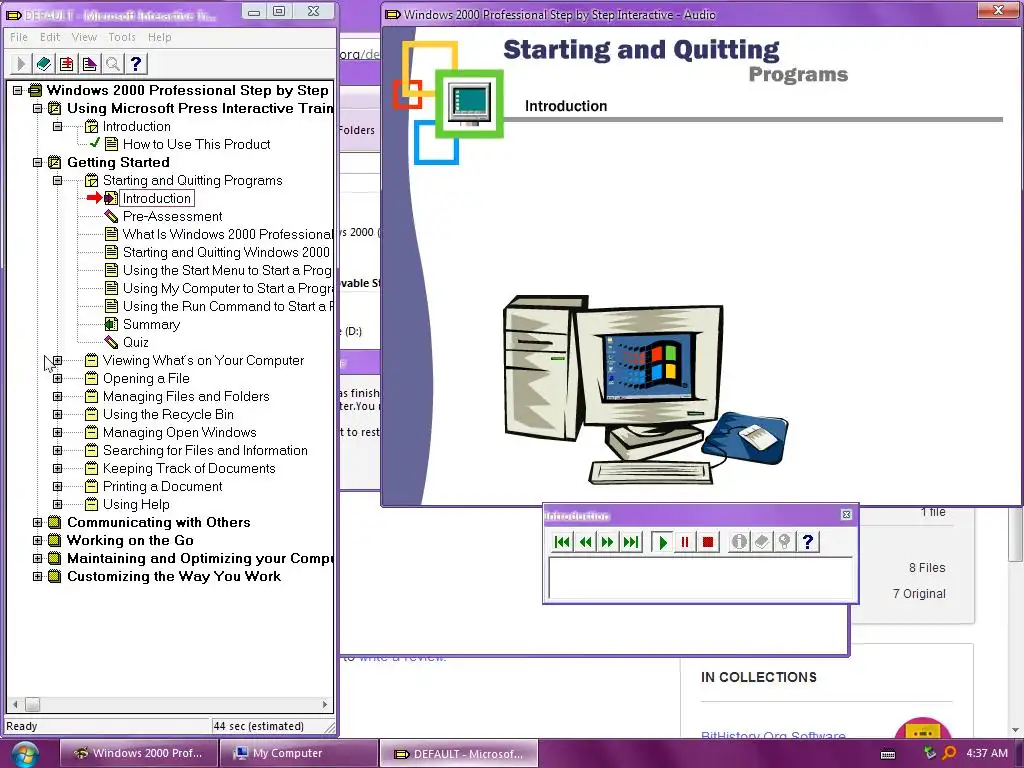Screen dimensions: 1024x768
Task: Click the purple triangle page toolbar icon
Action: click(89, 63)
